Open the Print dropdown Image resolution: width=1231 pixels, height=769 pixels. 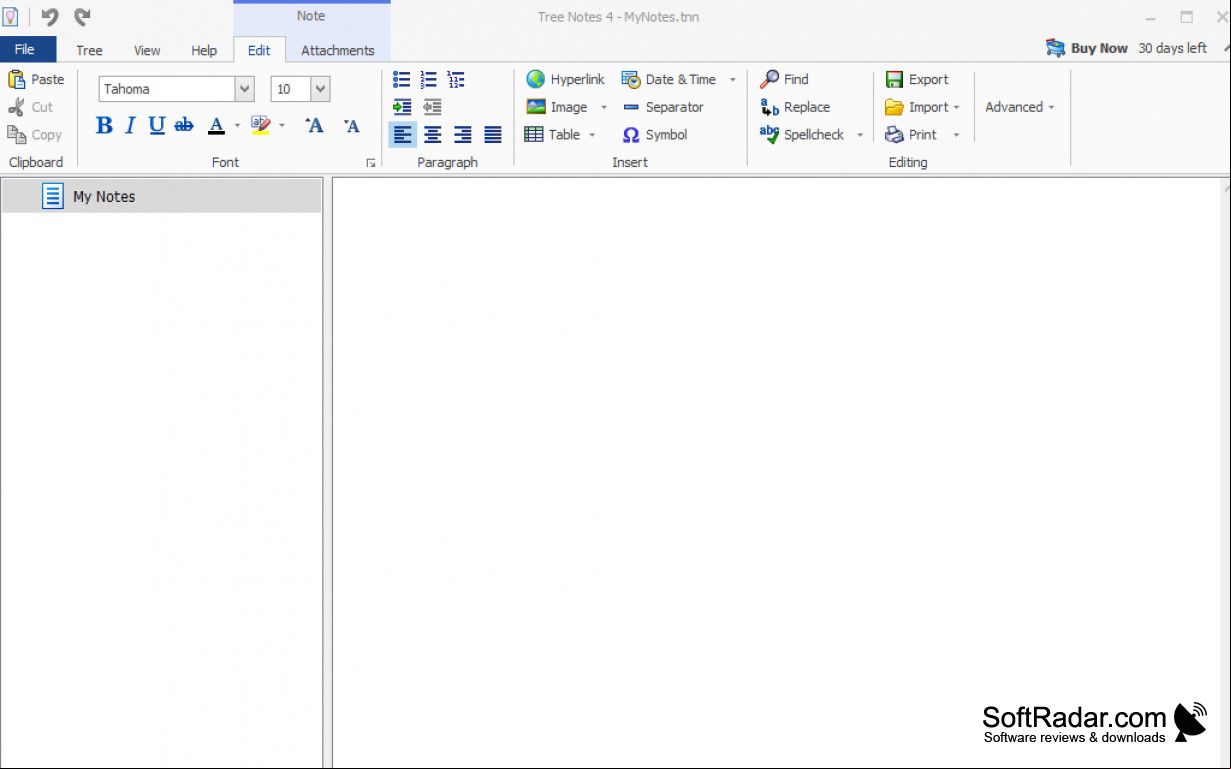click(x=956, y=135)
